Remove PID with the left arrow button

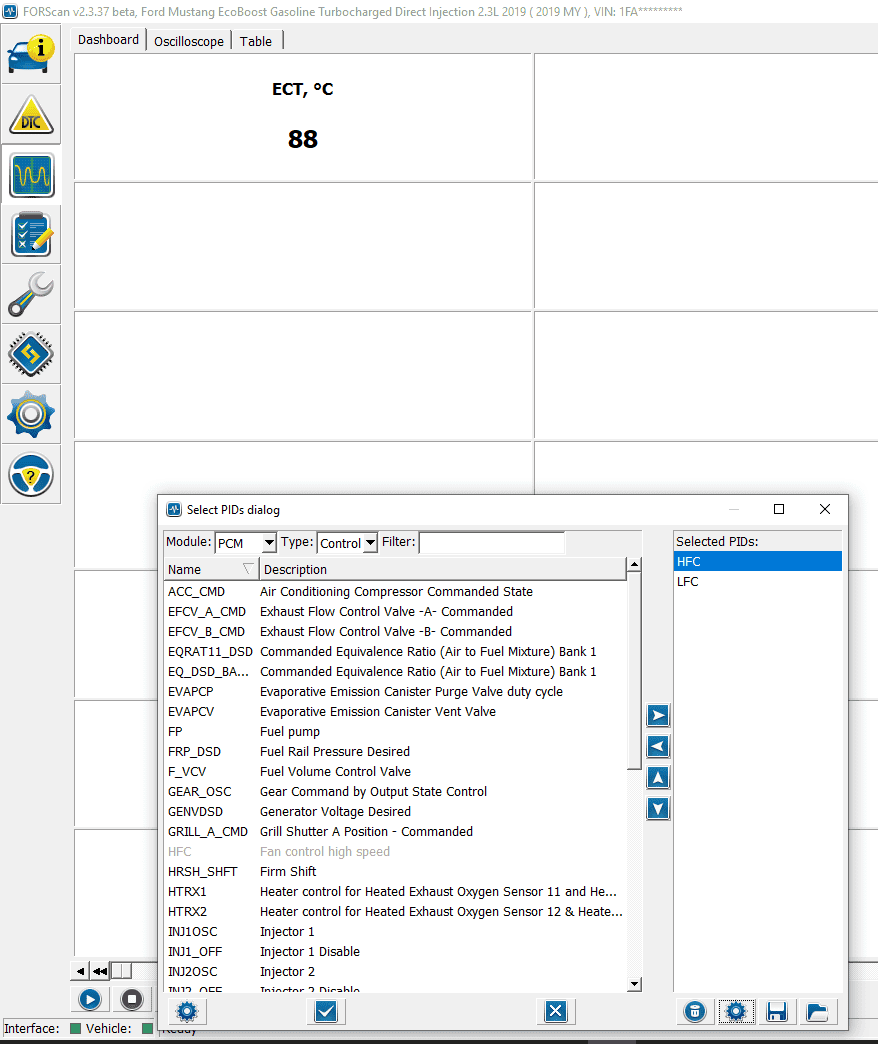coord(658,746)
